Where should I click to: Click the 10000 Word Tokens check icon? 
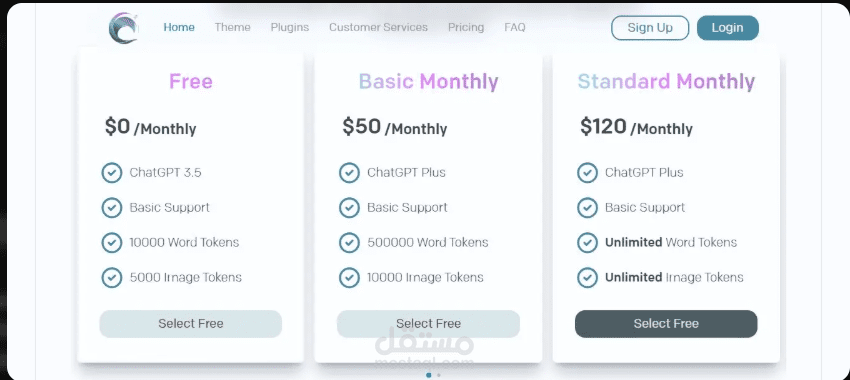(112, 243)
